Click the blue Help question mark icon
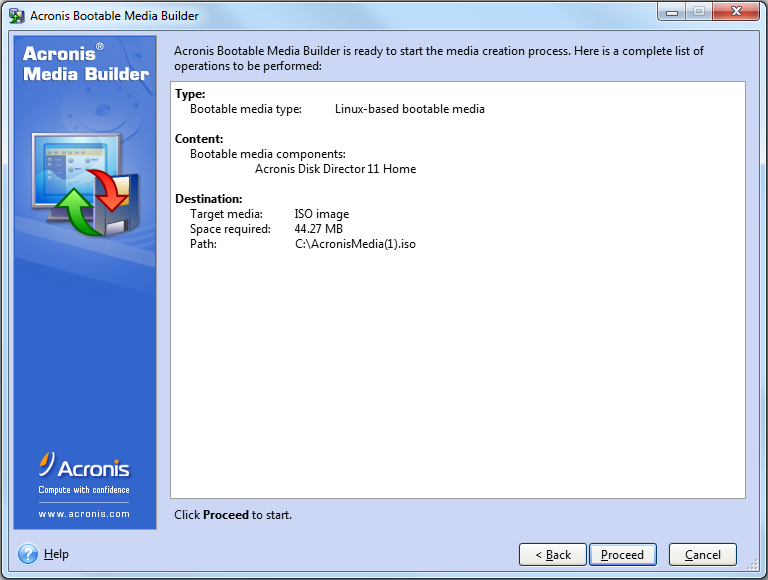The image size is (768, 580). coord(28,554)
